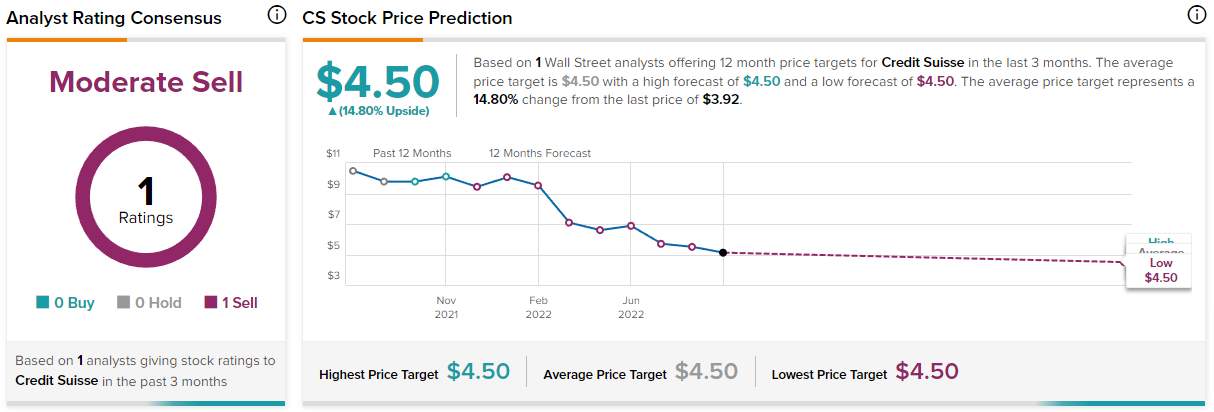The height and width of the screenshot is (412, 1214).
Task: Click the 1 Ratings count inside the donut
Action: coord(146,199)
